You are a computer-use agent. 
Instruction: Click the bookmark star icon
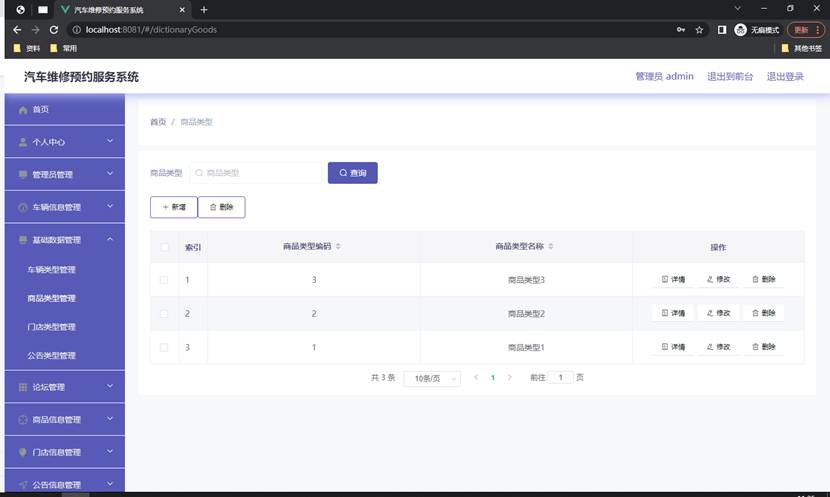699,30
